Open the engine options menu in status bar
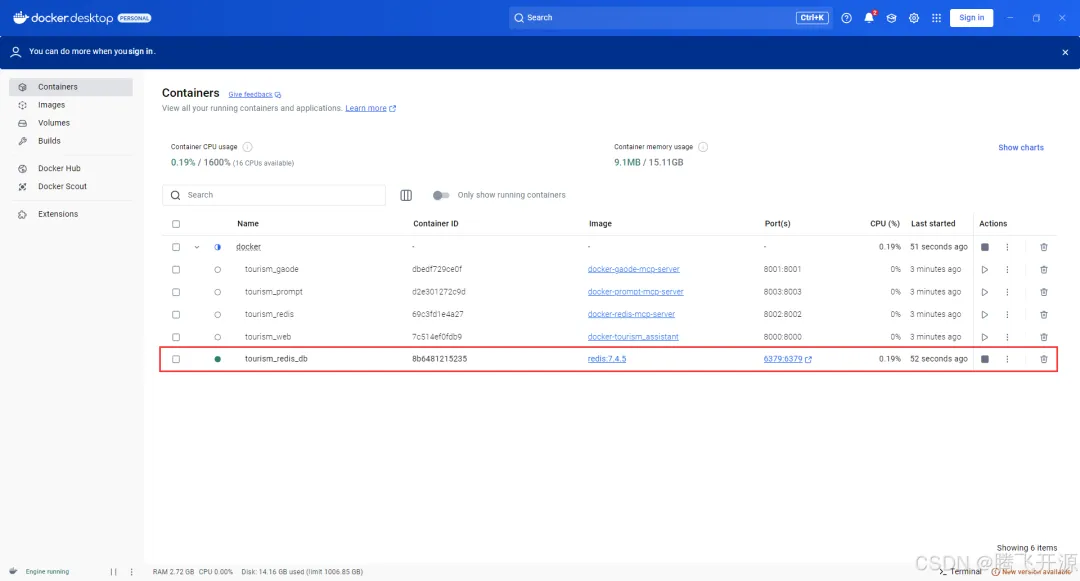 pyautogui.click(x=132, y=571)
